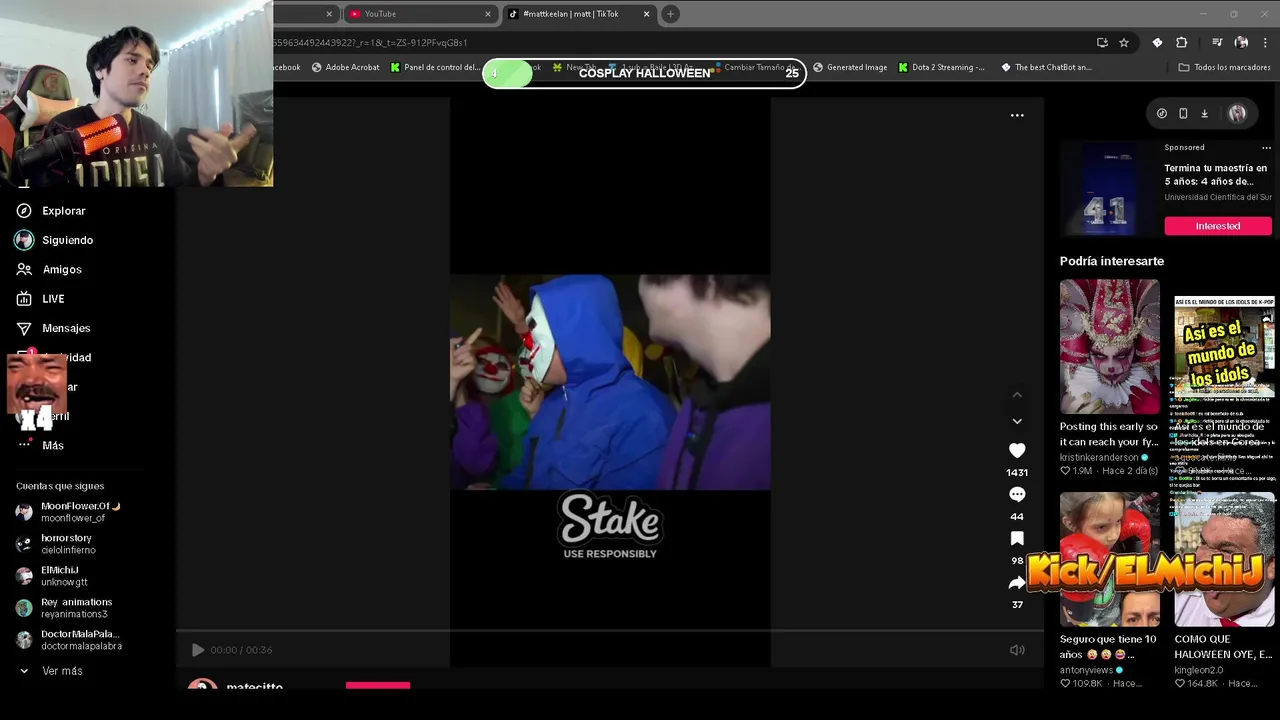
Task: Open the 'COMO QUE HALOWEEN OYE' video
Action: [1224, 558]
